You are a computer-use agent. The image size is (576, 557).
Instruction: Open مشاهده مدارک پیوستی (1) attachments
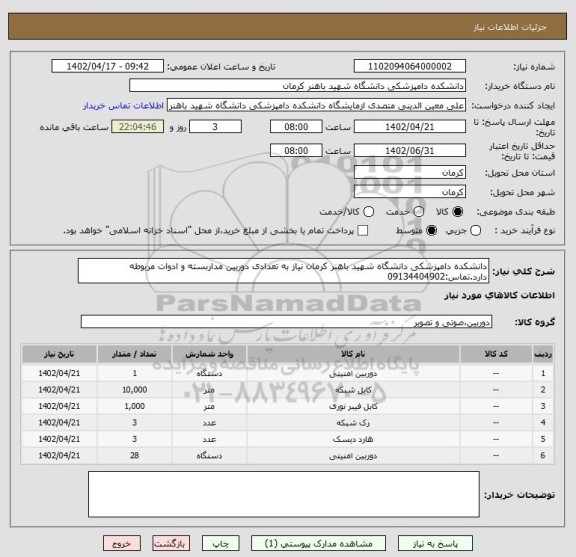click(x=318, y=543)
